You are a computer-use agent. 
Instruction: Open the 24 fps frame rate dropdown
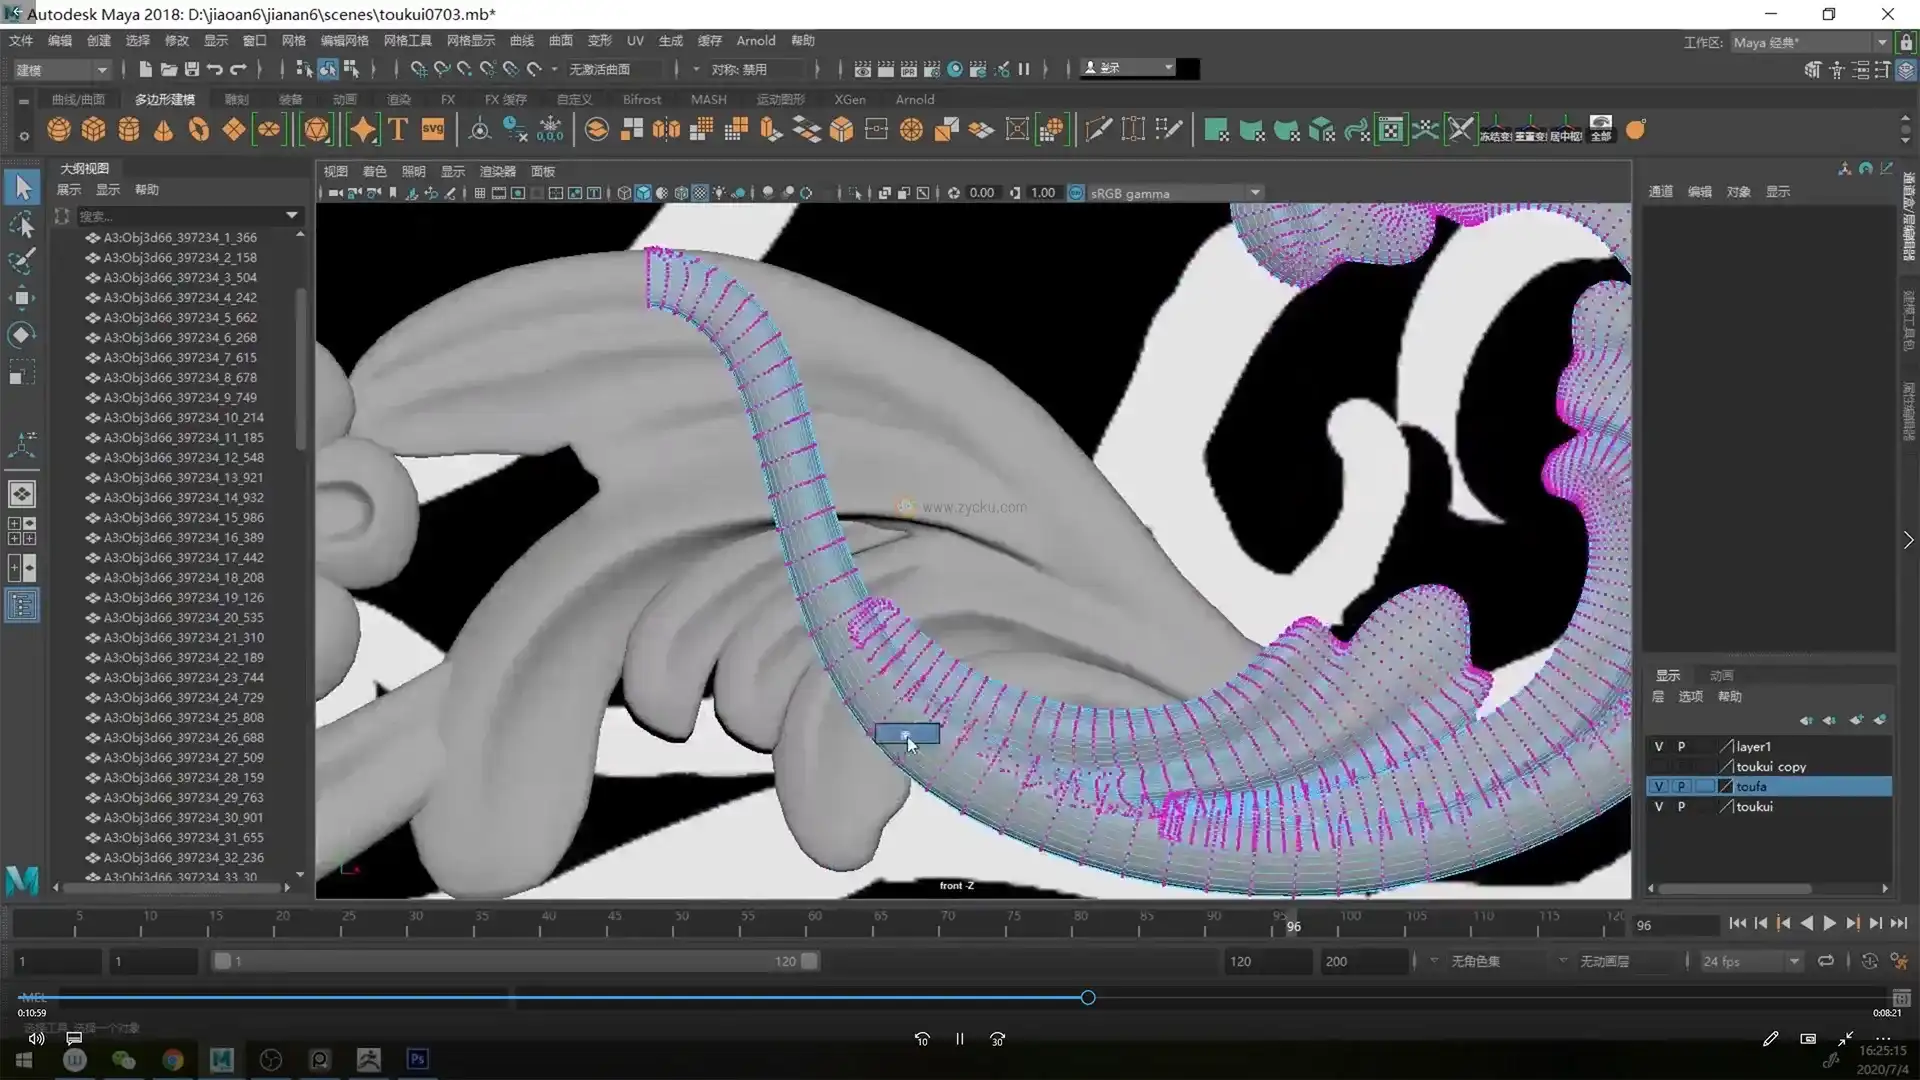(x=1794, y=962)
